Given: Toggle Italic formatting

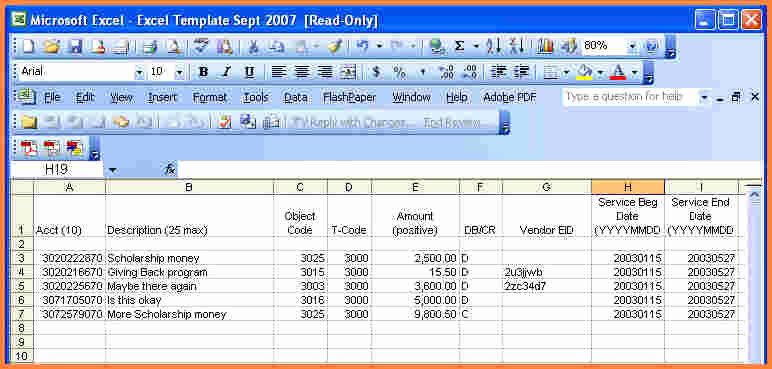Looking at the screenshot, I should 226,72.
